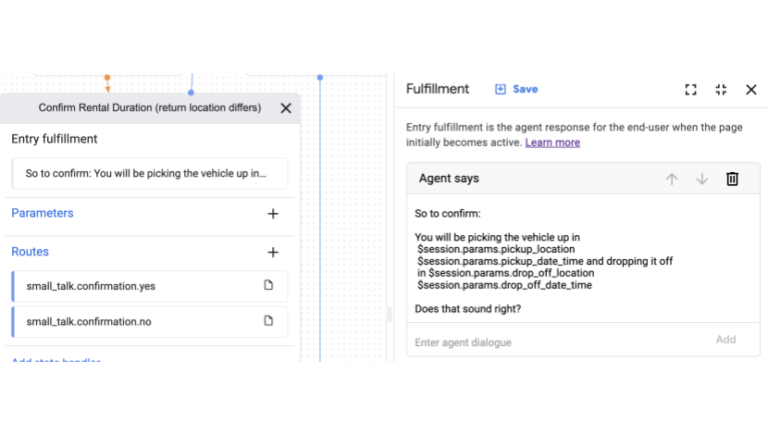Click the Enter agent dialogue field
Screen dimensions: 768x435
coord(560,342)
